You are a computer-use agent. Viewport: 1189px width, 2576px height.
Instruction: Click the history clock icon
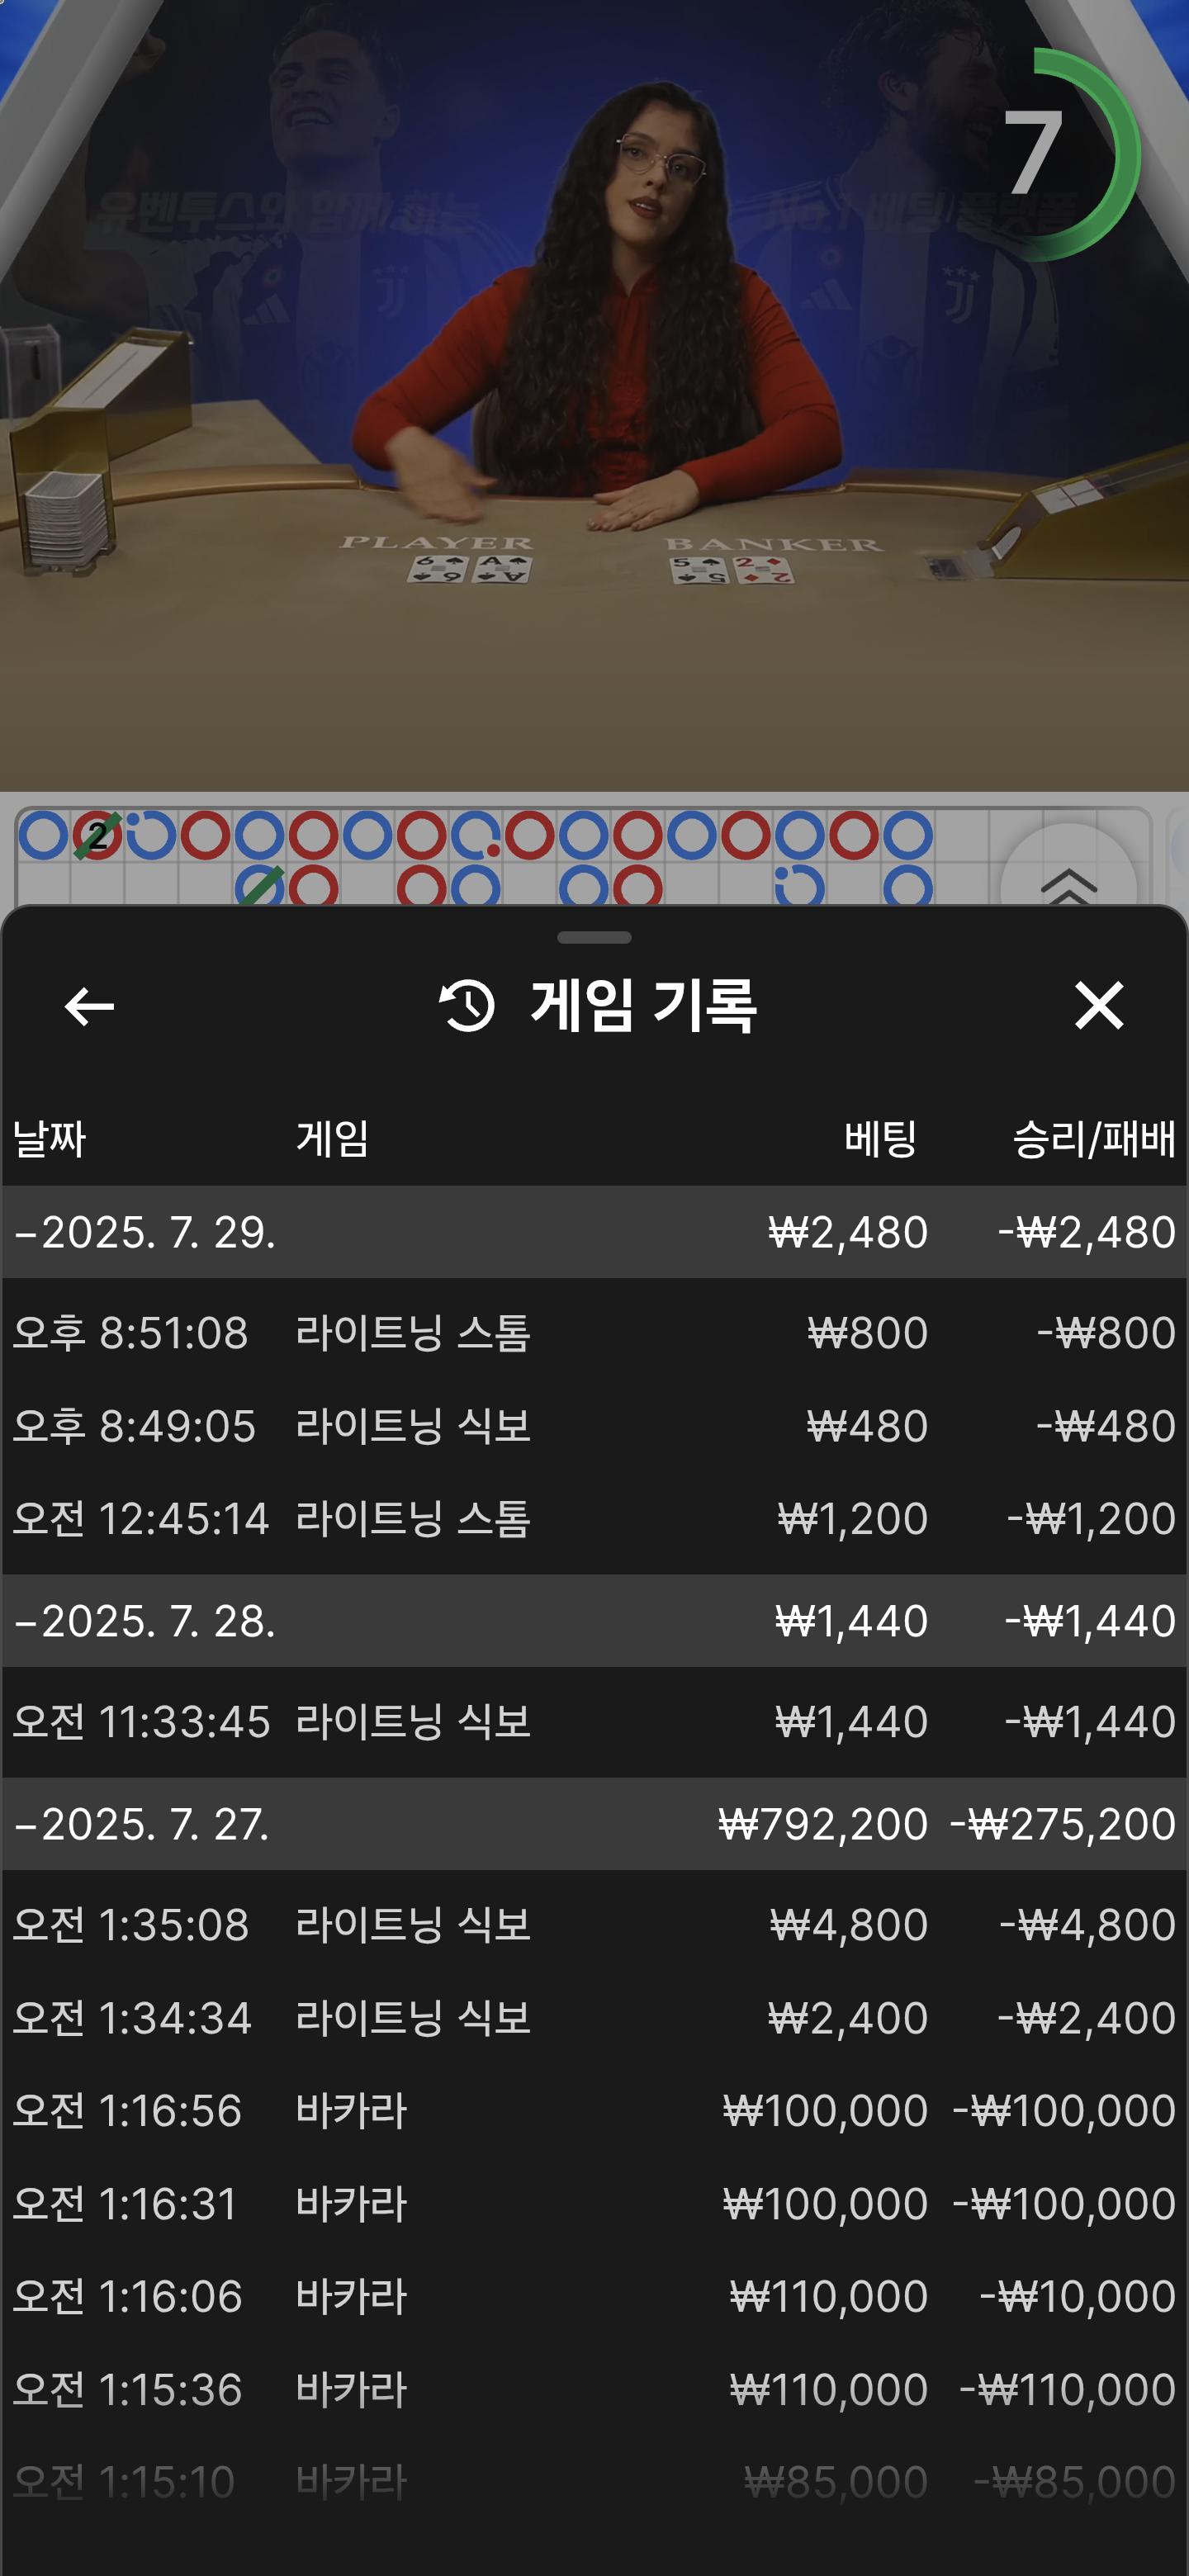click(x=467, y=1006)
